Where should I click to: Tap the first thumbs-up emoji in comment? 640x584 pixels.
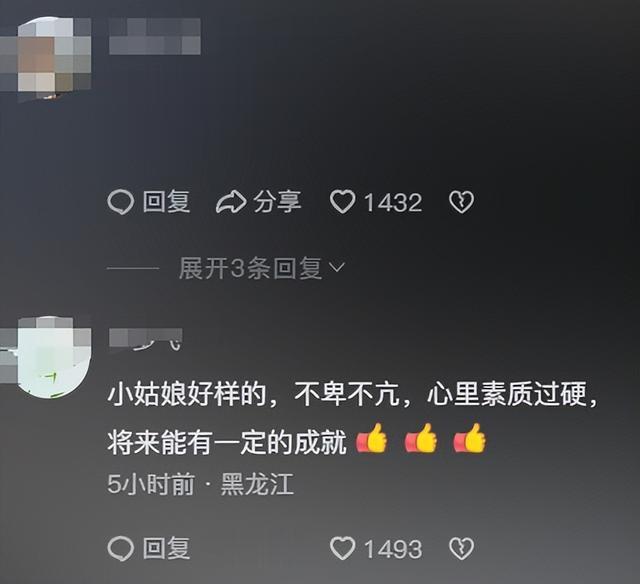click(x=371, y=438)
